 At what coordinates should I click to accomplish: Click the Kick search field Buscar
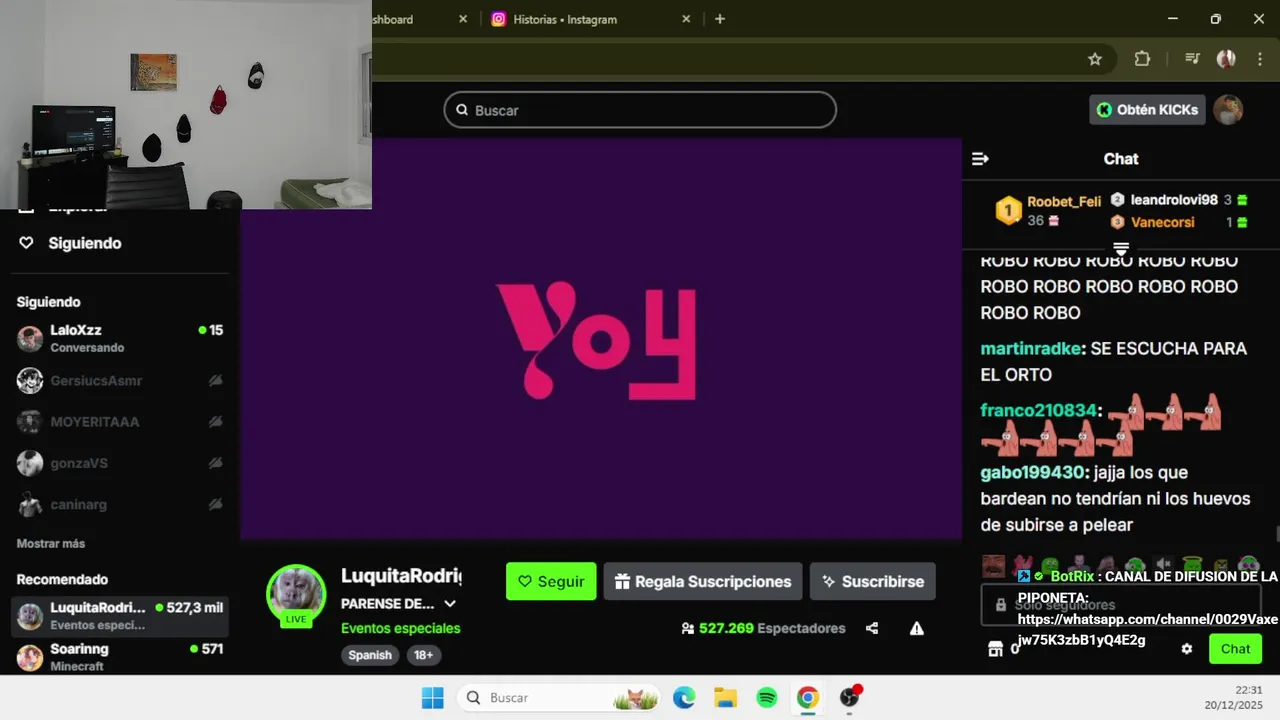click(640, 110)
